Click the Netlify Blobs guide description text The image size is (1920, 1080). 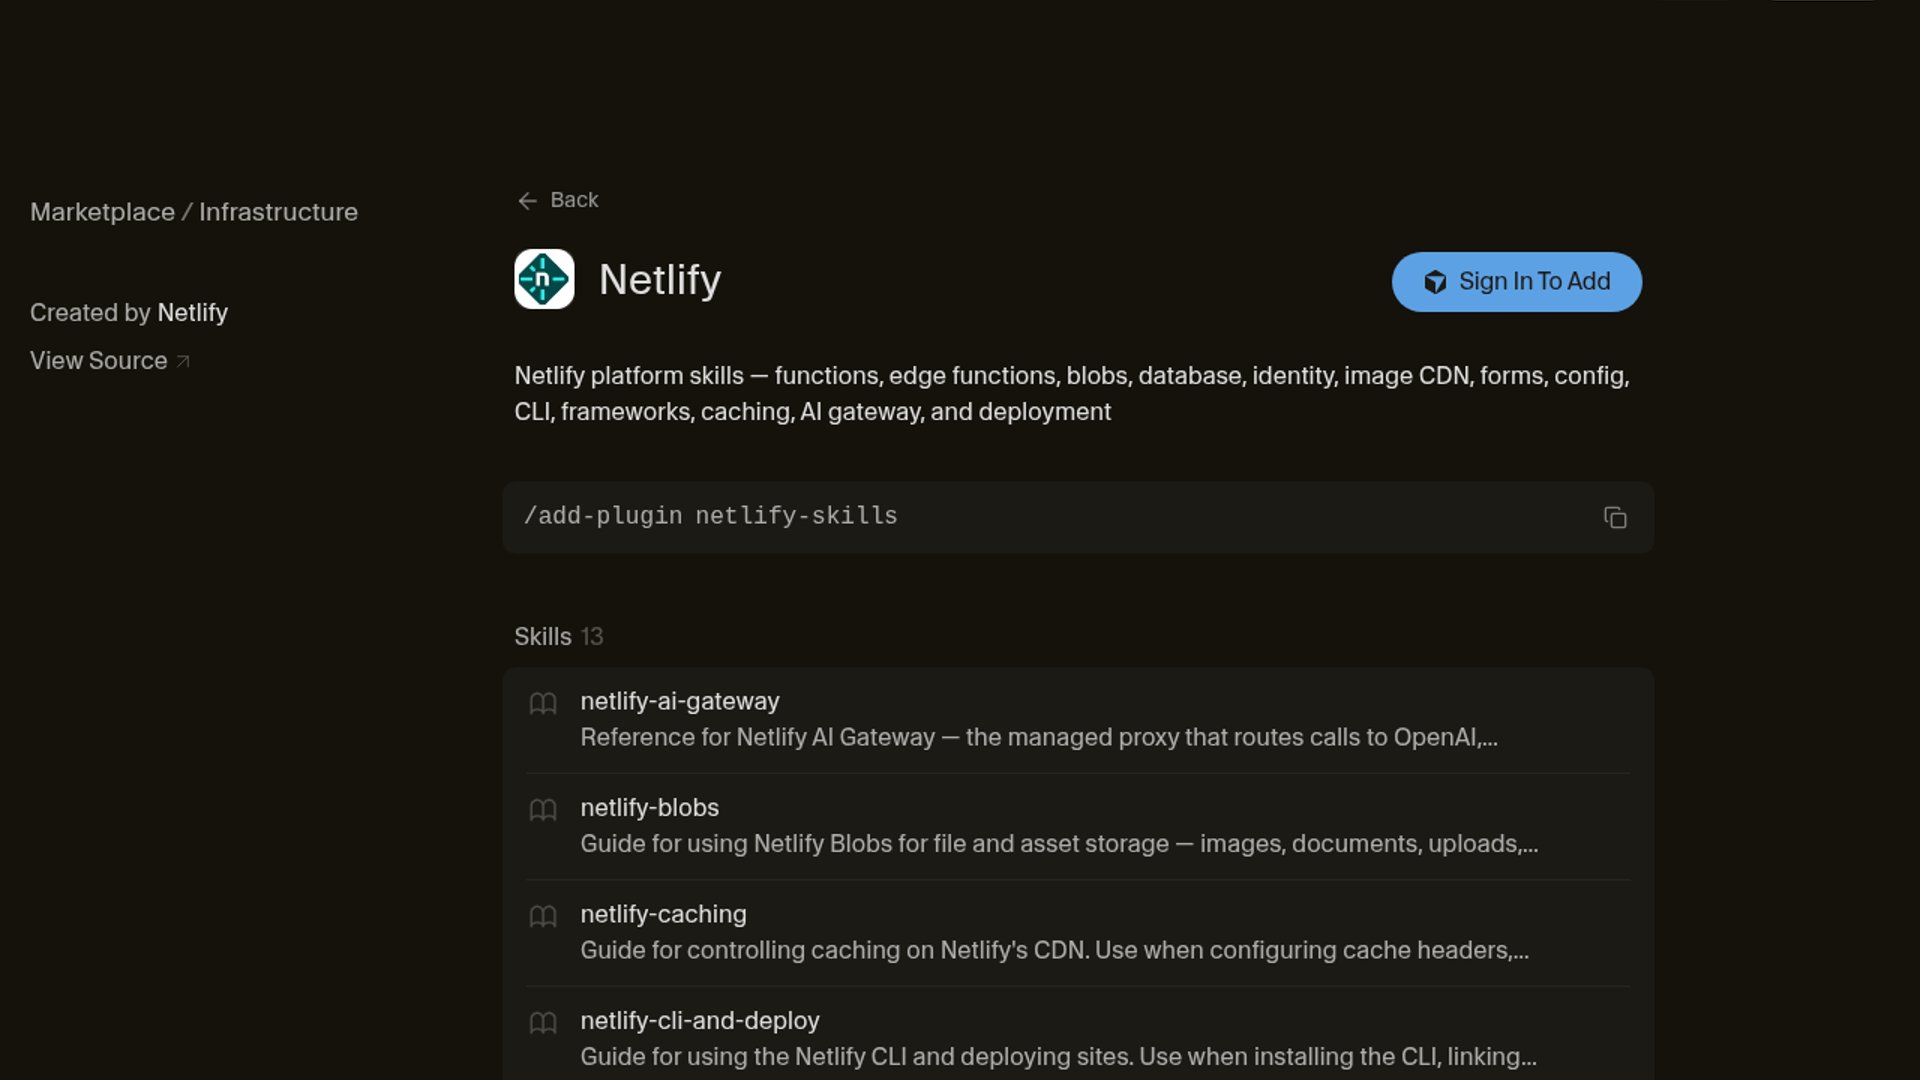point(1059,844)
